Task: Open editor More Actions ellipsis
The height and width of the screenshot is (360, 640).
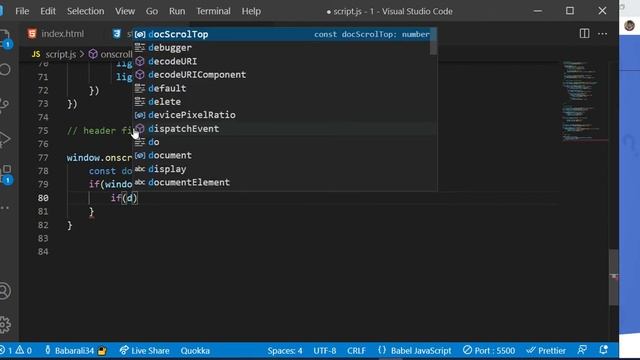Action: (602, 34)
